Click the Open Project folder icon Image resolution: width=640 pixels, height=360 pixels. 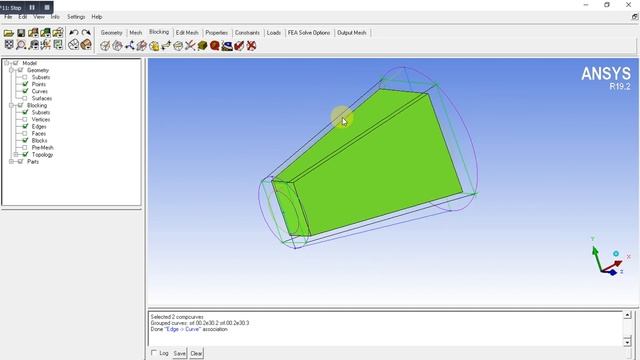coord(9,33)
